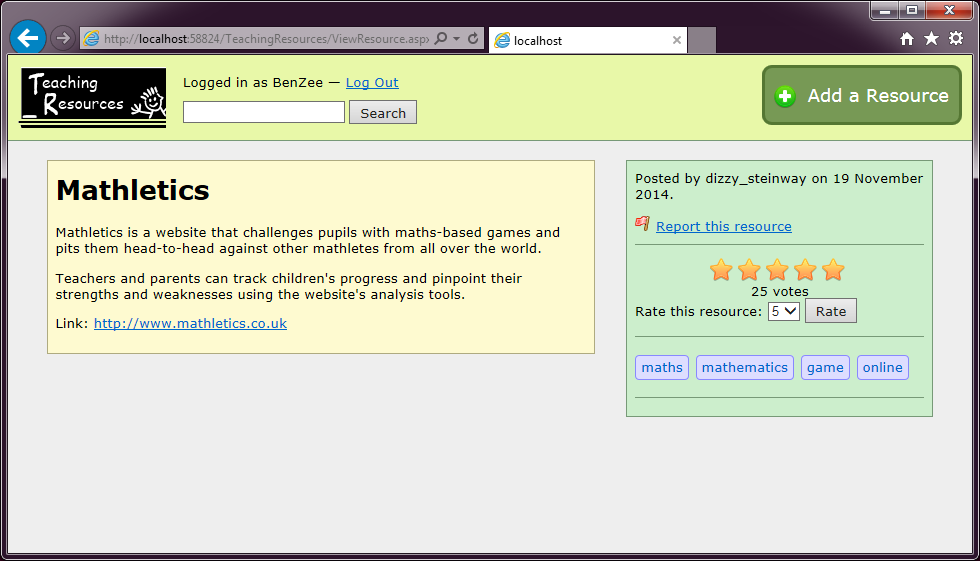
Task: Click the fourth rating star
Action: tap(806, 270)
